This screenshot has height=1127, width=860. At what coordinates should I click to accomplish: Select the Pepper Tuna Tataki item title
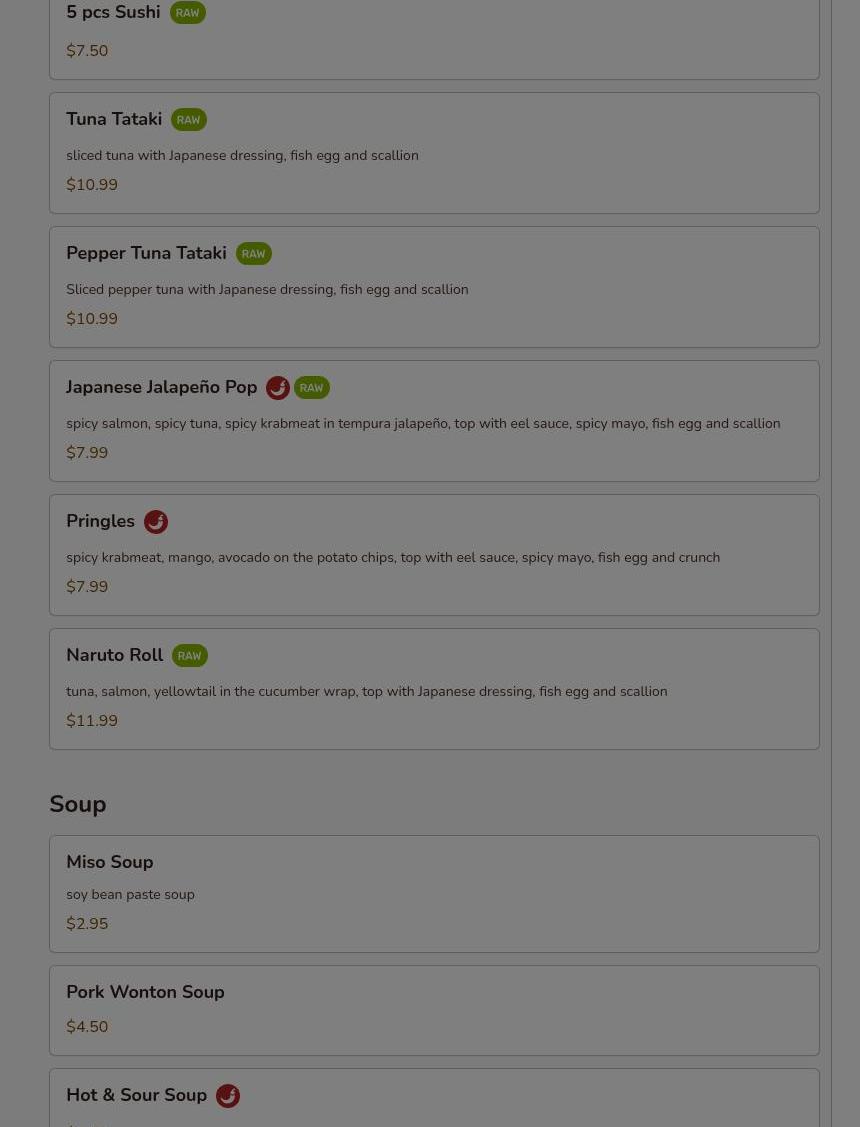146,253
